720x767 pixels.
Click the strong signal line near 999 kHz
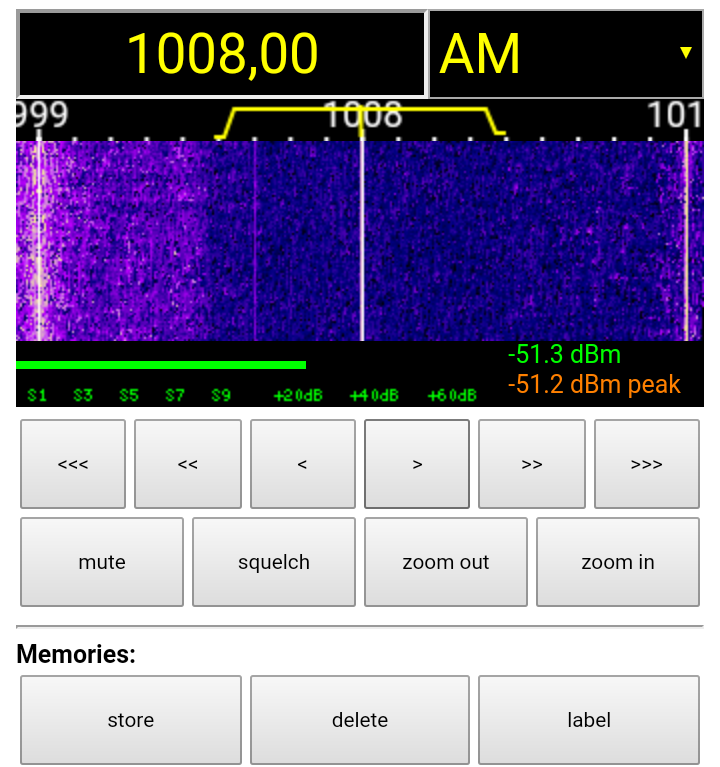pos(39,240)
